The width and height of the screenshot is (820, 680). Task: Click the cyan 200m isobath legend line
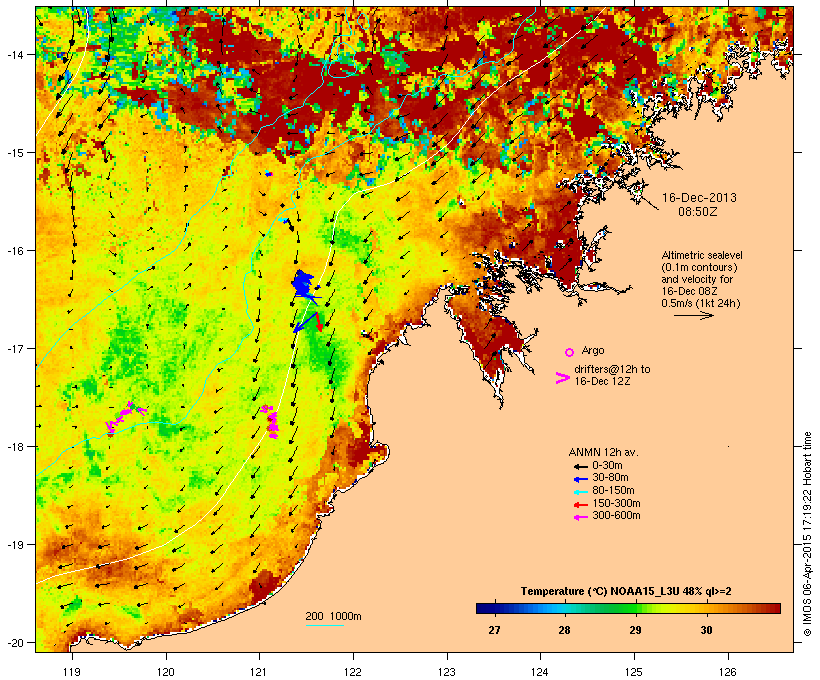[324, 625]
